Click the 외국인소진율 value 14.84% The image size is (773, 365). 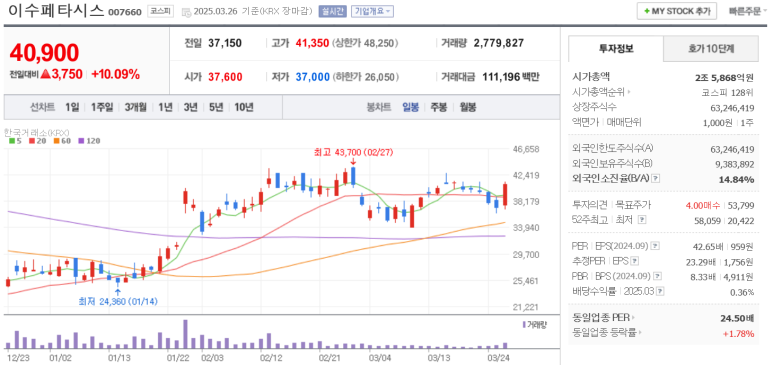(736, 179)
